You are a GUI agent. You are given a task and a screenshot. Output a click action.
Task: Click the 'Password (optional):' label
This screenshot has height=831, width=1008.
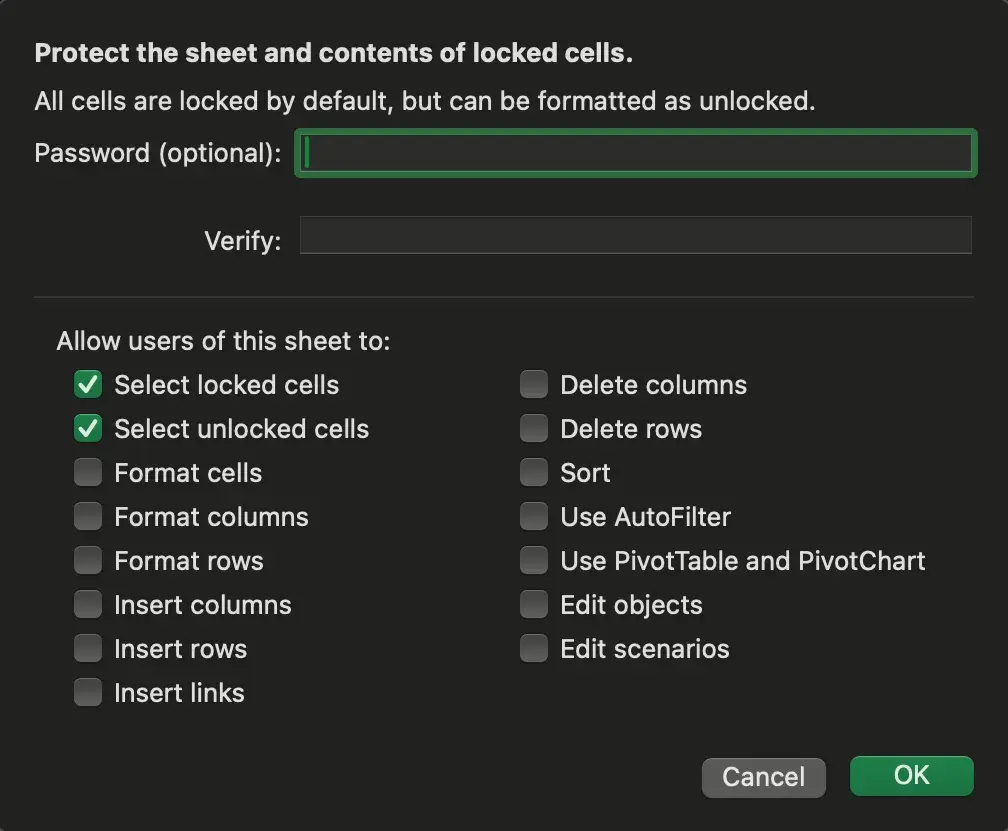click(158, 153)
